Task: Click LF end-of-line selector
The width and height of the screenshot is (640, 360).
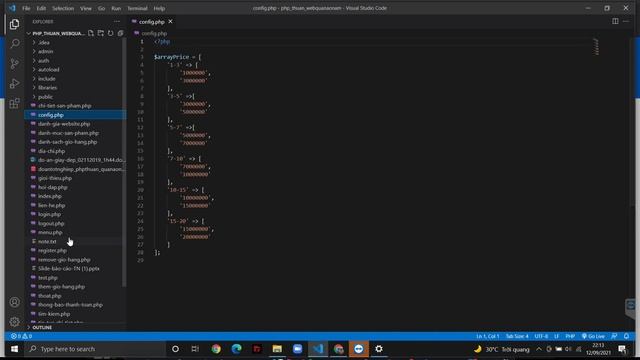Action: pos(556,336)
